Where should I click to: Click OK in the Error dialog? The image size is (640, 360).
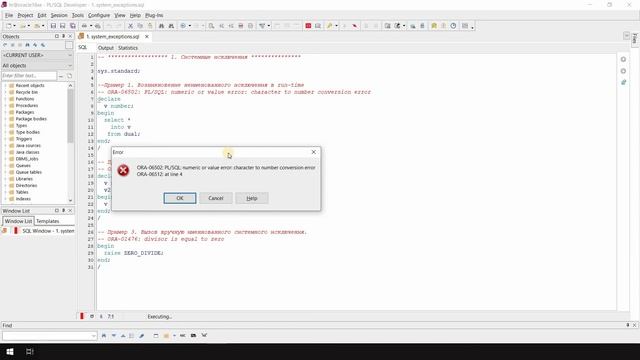pyautogui.click(x=180, y=198)
